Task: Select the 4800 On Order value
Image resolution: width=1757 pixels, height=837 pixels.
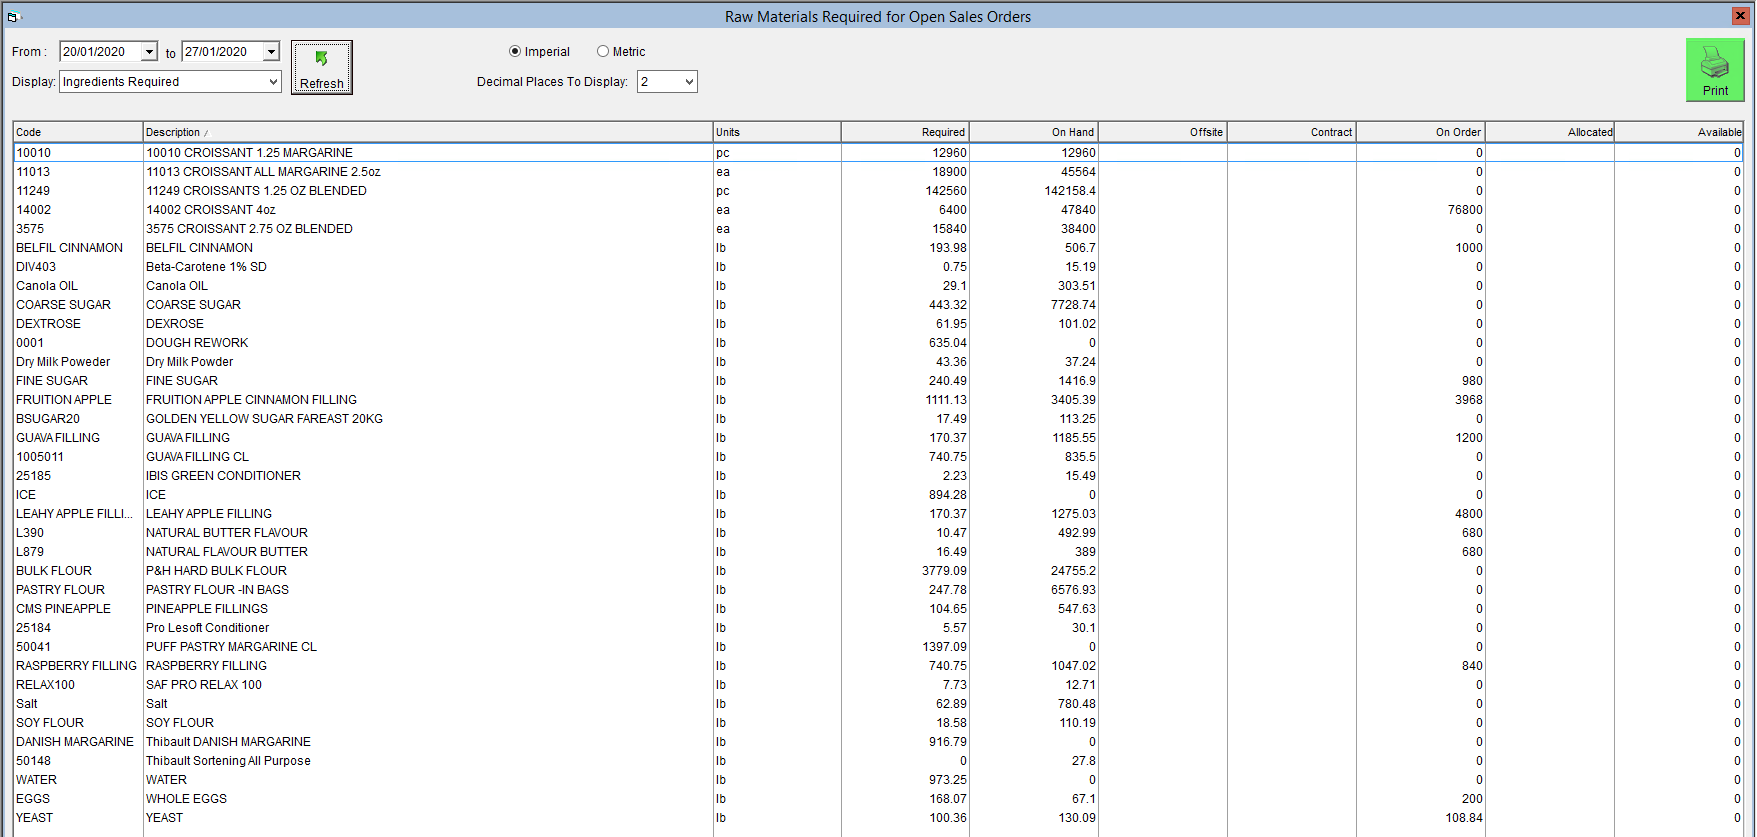Action: (x=1469, y=514)
